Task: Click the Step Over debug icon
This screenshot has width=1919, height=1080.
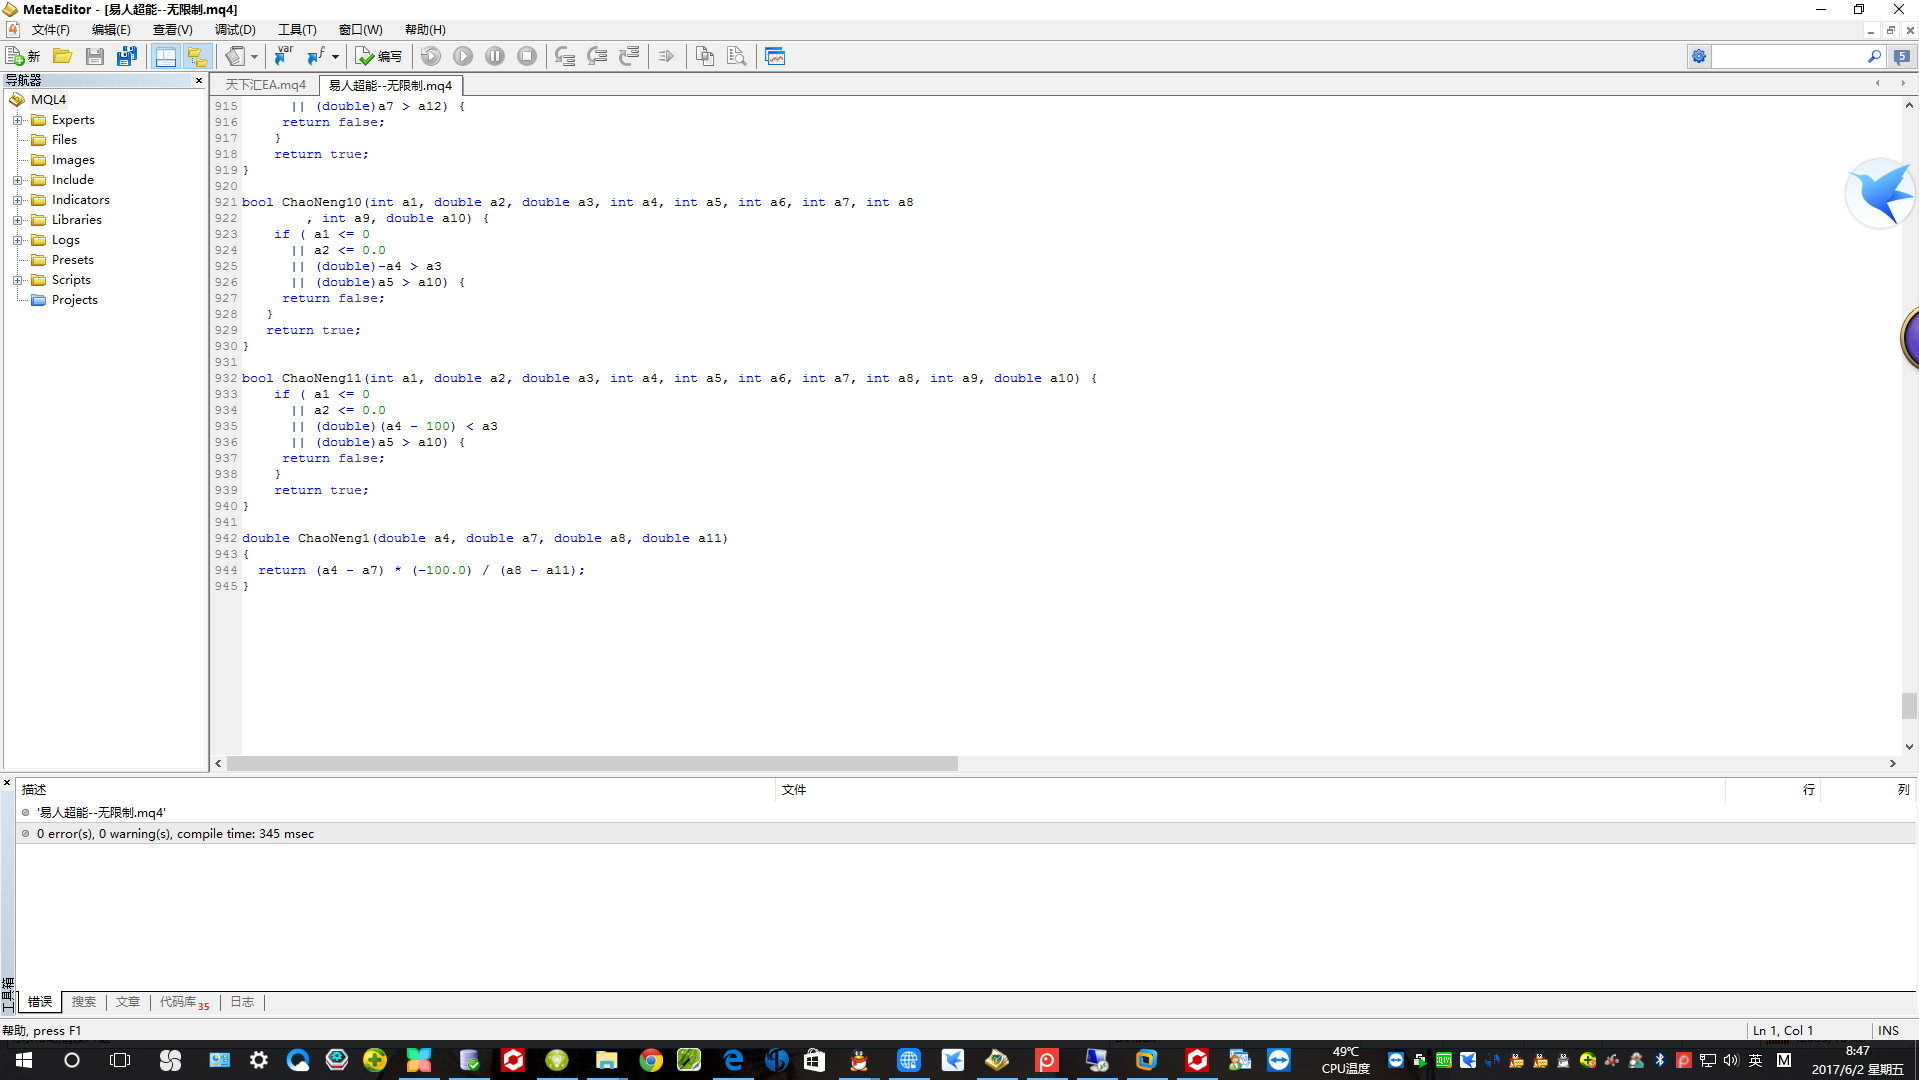Action: coord(597,56)
